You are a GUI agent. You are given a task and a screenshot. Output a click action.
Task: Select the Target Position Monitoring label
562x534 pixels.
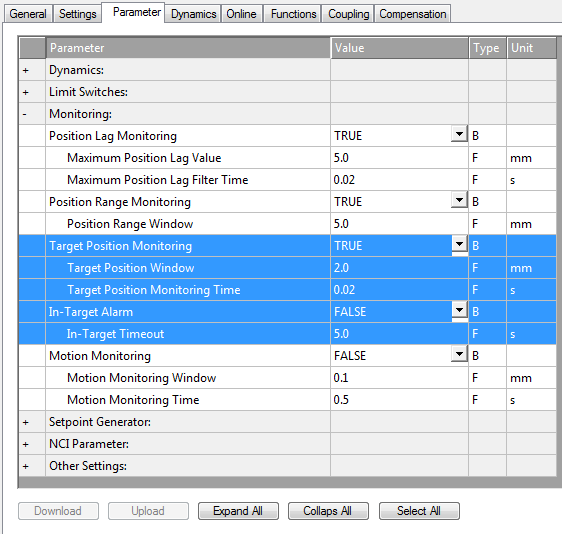[x=120, y=246]
